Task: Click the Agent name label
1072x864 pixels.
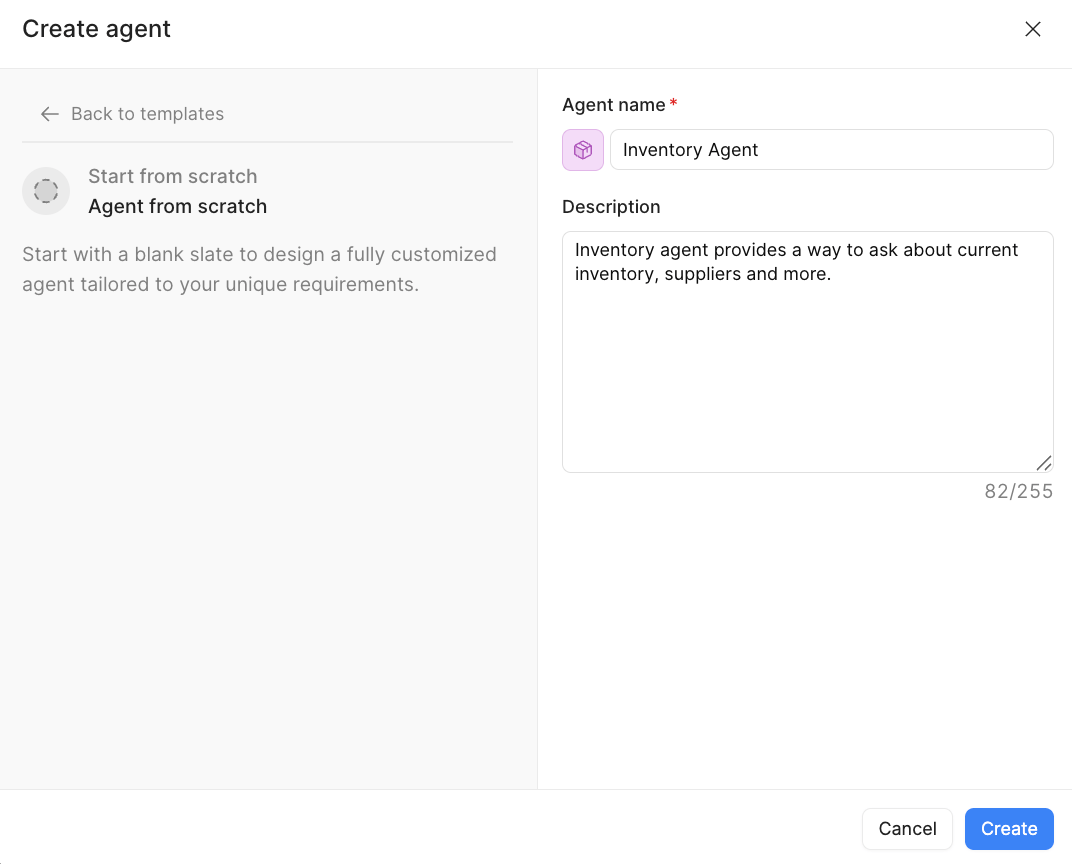Action: click(614, 105)
